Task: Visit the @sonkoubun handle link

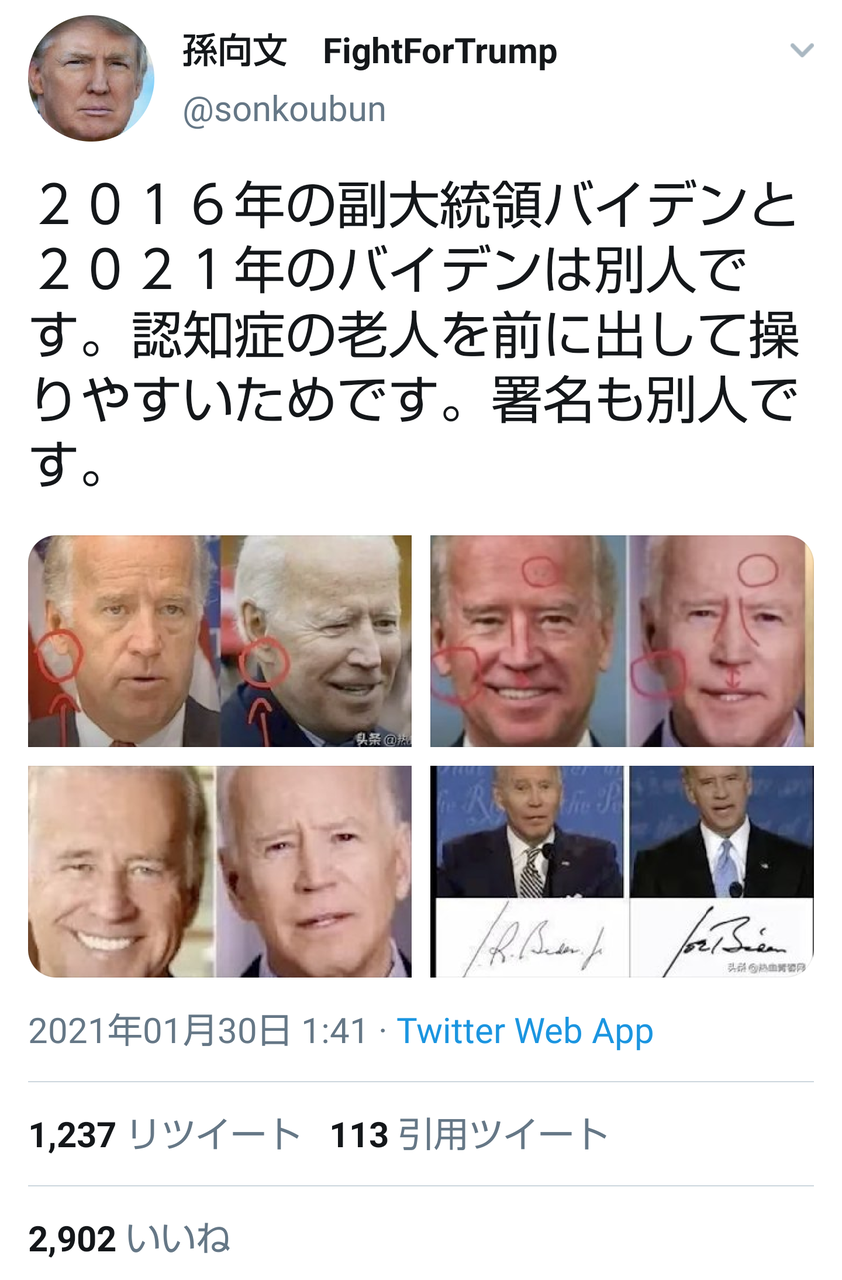Action: click(284, 109)
